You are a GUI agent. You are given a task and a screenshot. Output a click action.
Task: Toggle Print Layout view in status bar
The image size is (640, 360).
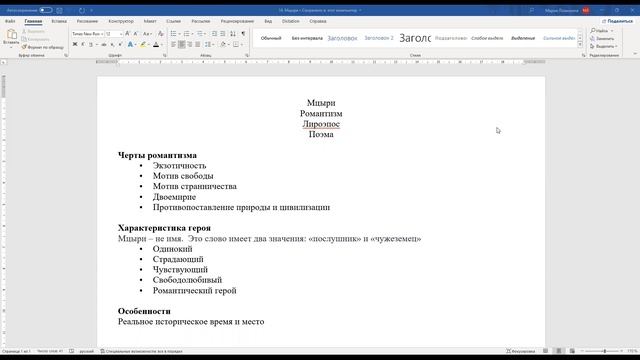[x=559, y=351]
